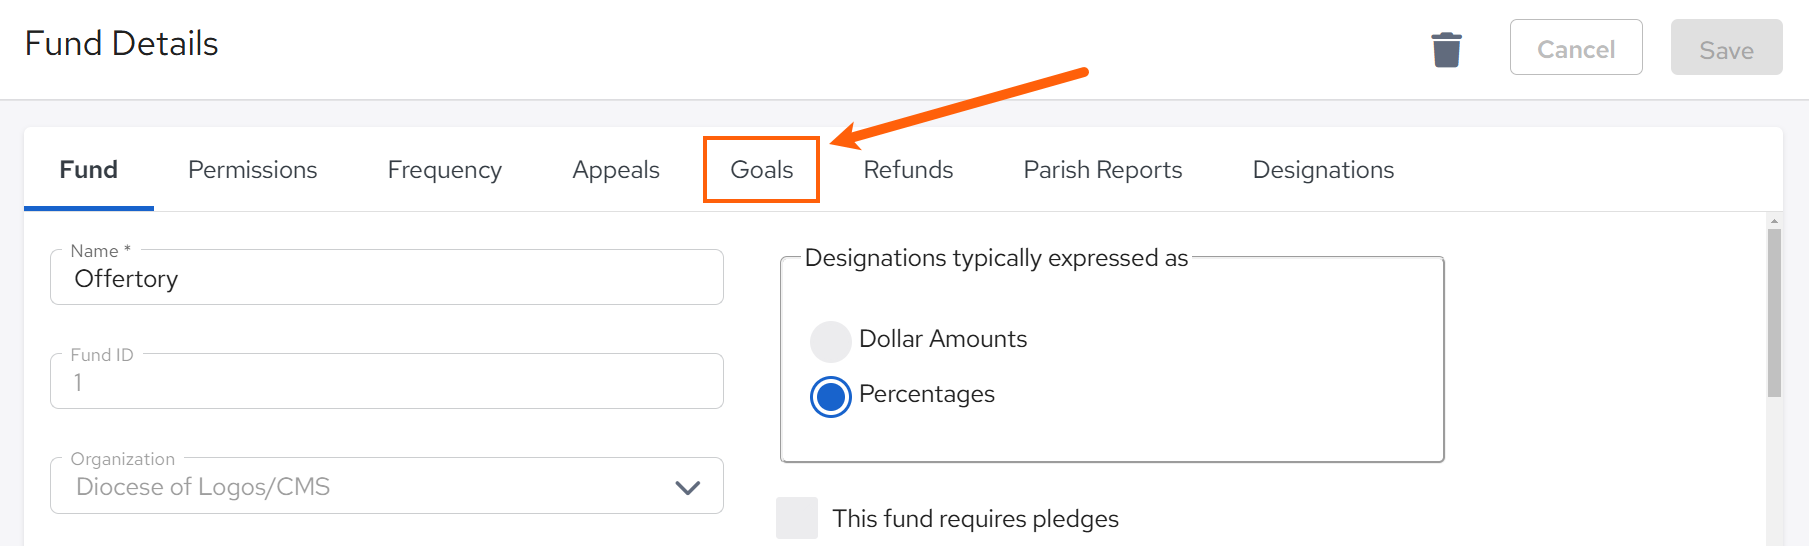
Task: Click the scrollbar up arrow
Action: [x=1774, y=221]
